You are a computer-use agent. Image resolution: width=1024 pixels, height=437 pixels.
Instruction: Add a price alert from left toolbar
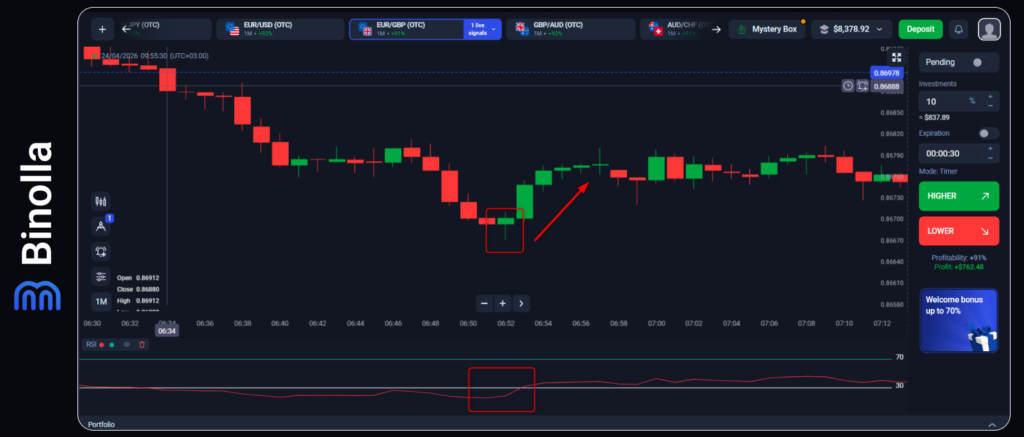coord(101,251)
